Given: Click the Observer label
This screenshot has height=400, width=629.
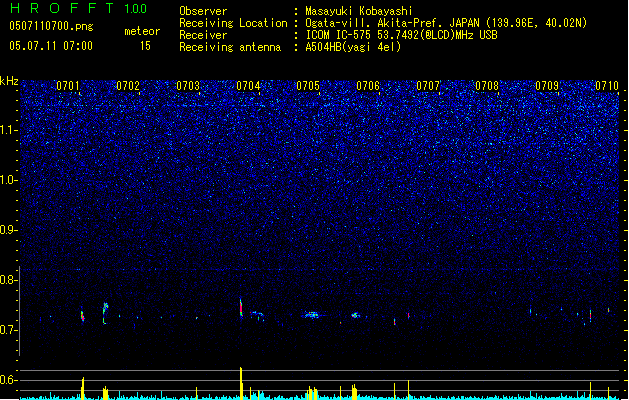Looking at the screenshot, I should click(203, 11).
